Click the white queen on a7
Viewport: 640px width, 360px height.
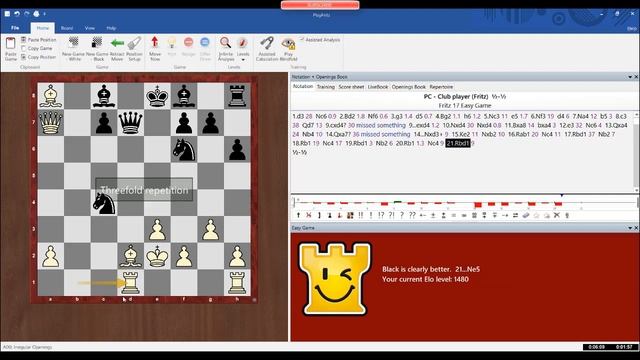(51, 123)
